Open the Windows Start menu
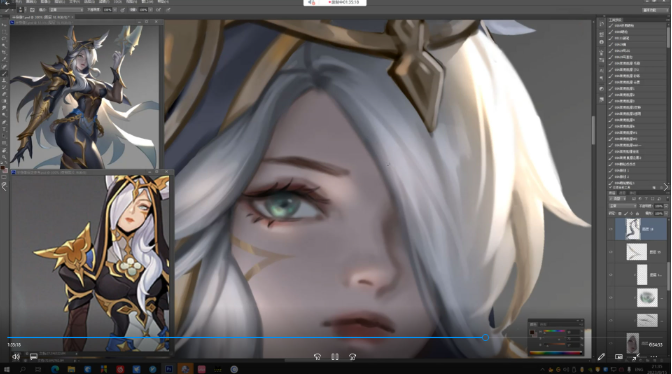672x374 pixels. (7, 369)
